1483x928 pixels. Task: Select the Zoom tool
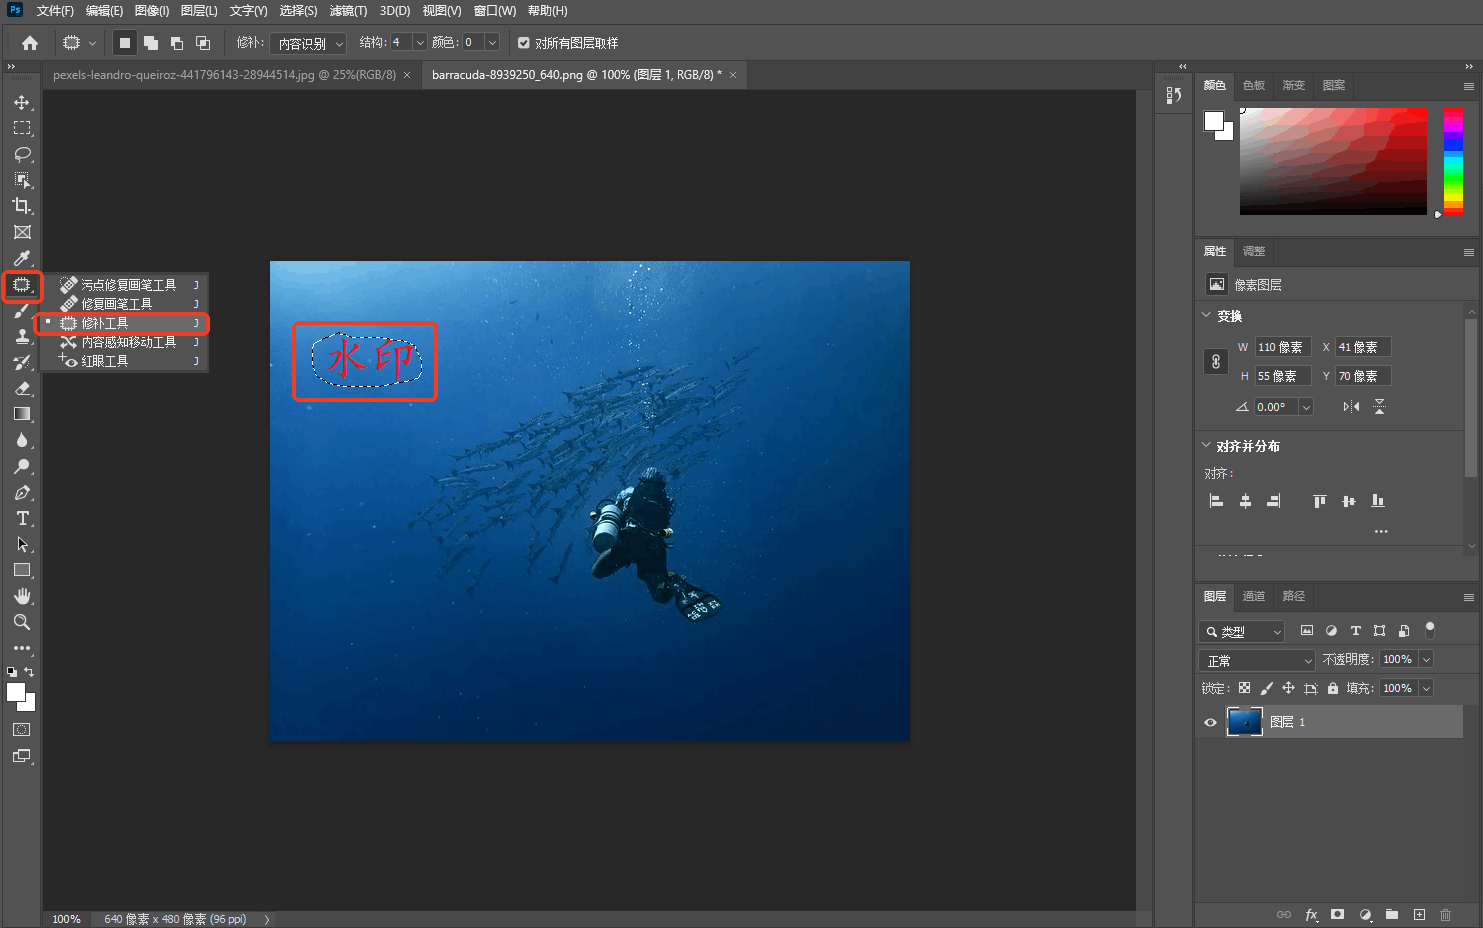pos(22,622)
